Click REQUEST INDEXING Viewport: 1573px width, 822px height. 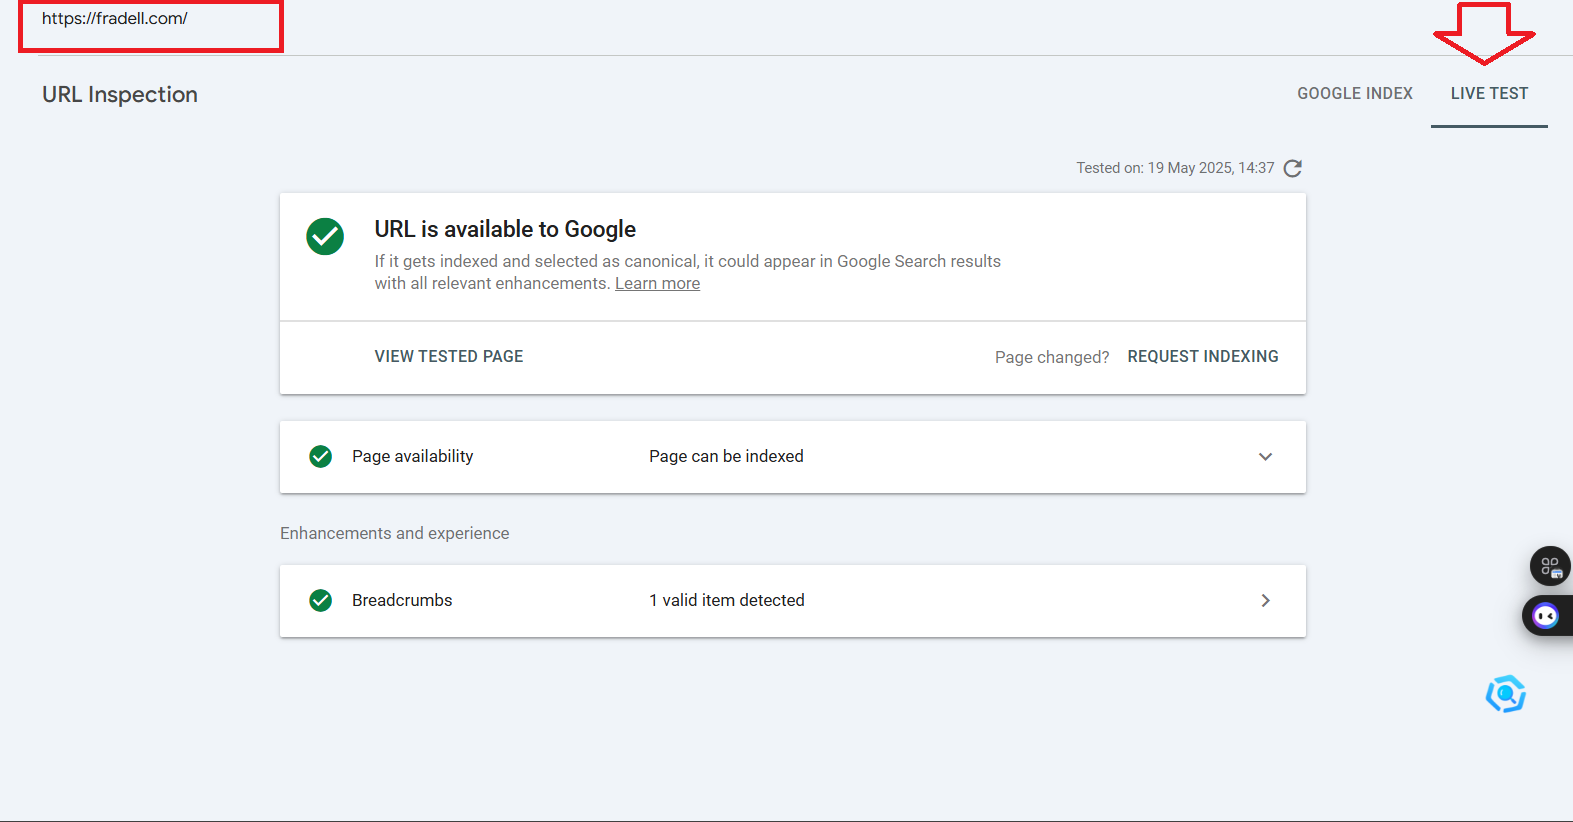click(1202, 357)
